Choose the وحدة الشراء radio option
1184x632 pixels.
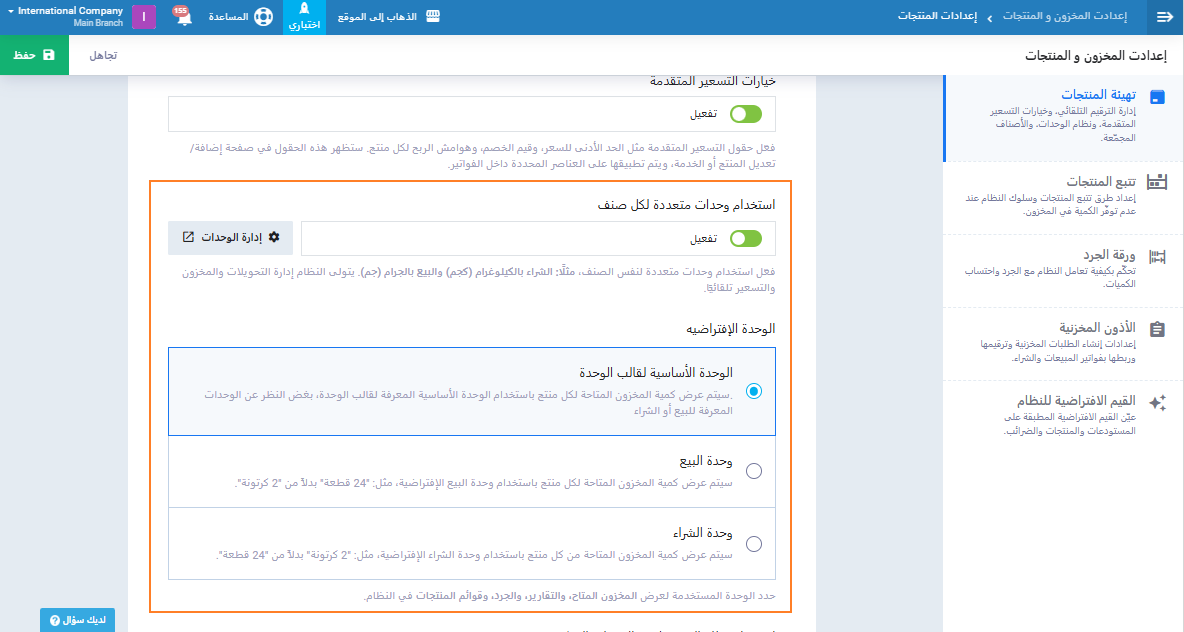point(753,544)
